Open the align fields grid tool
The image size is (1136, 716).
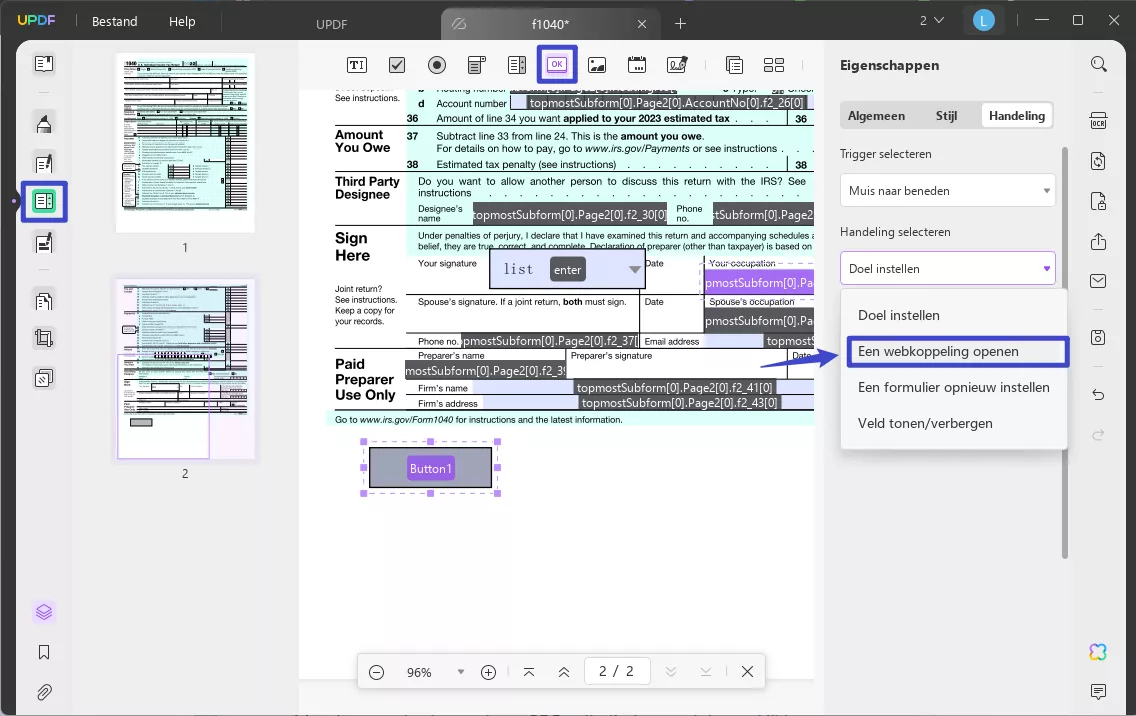click(x=774, y=65)
